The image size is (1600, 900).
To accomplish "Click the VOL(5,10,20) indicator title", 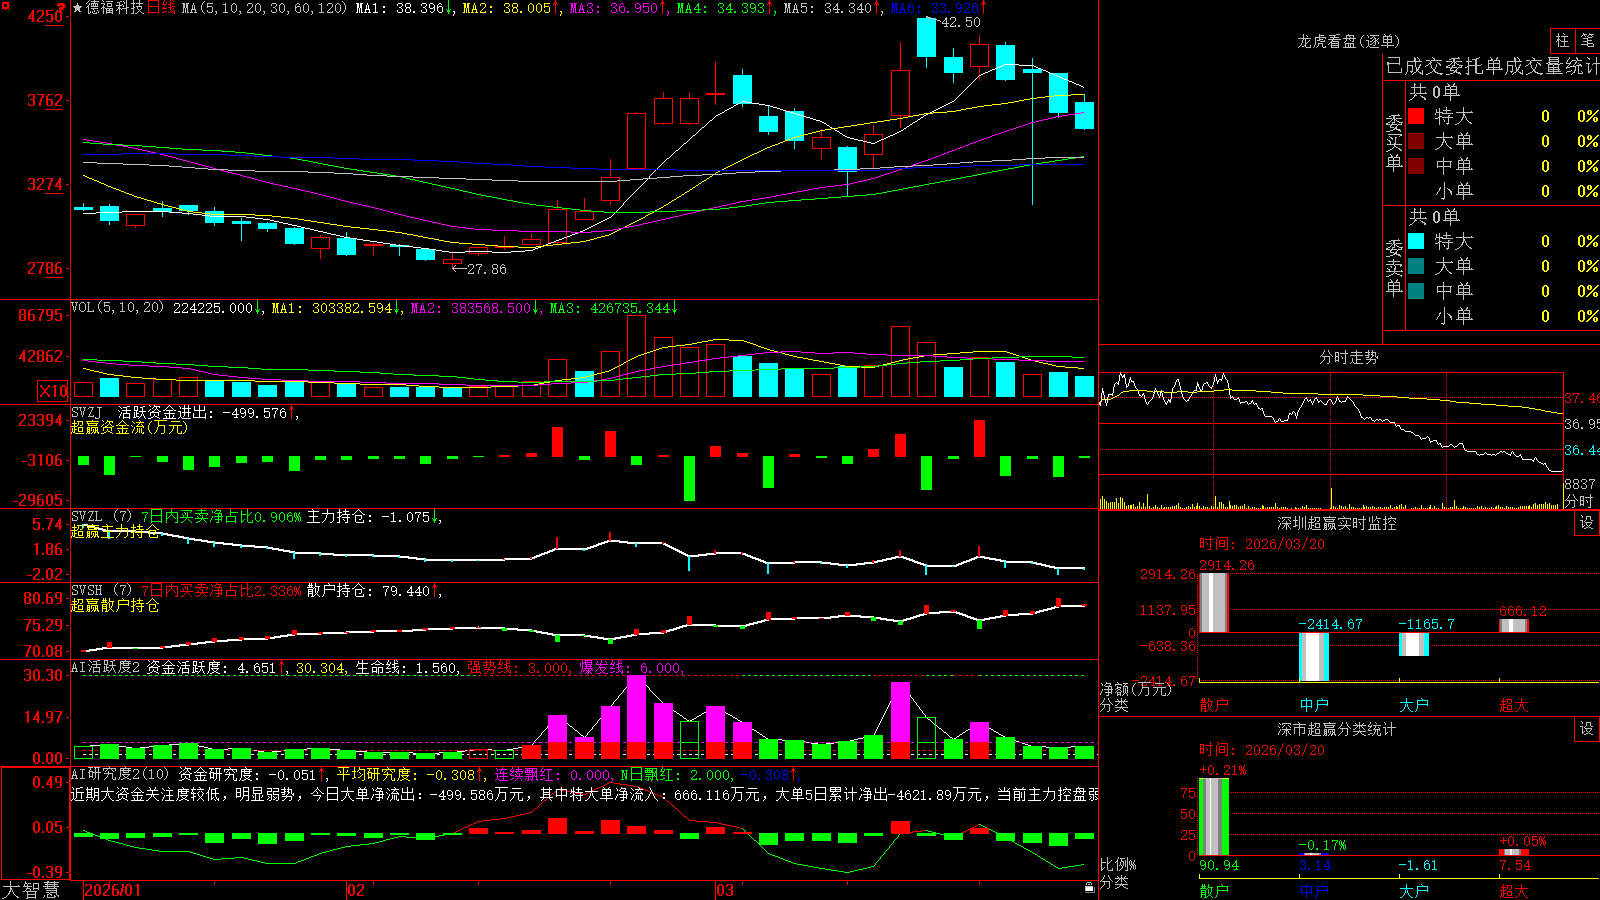I will 117,308.
